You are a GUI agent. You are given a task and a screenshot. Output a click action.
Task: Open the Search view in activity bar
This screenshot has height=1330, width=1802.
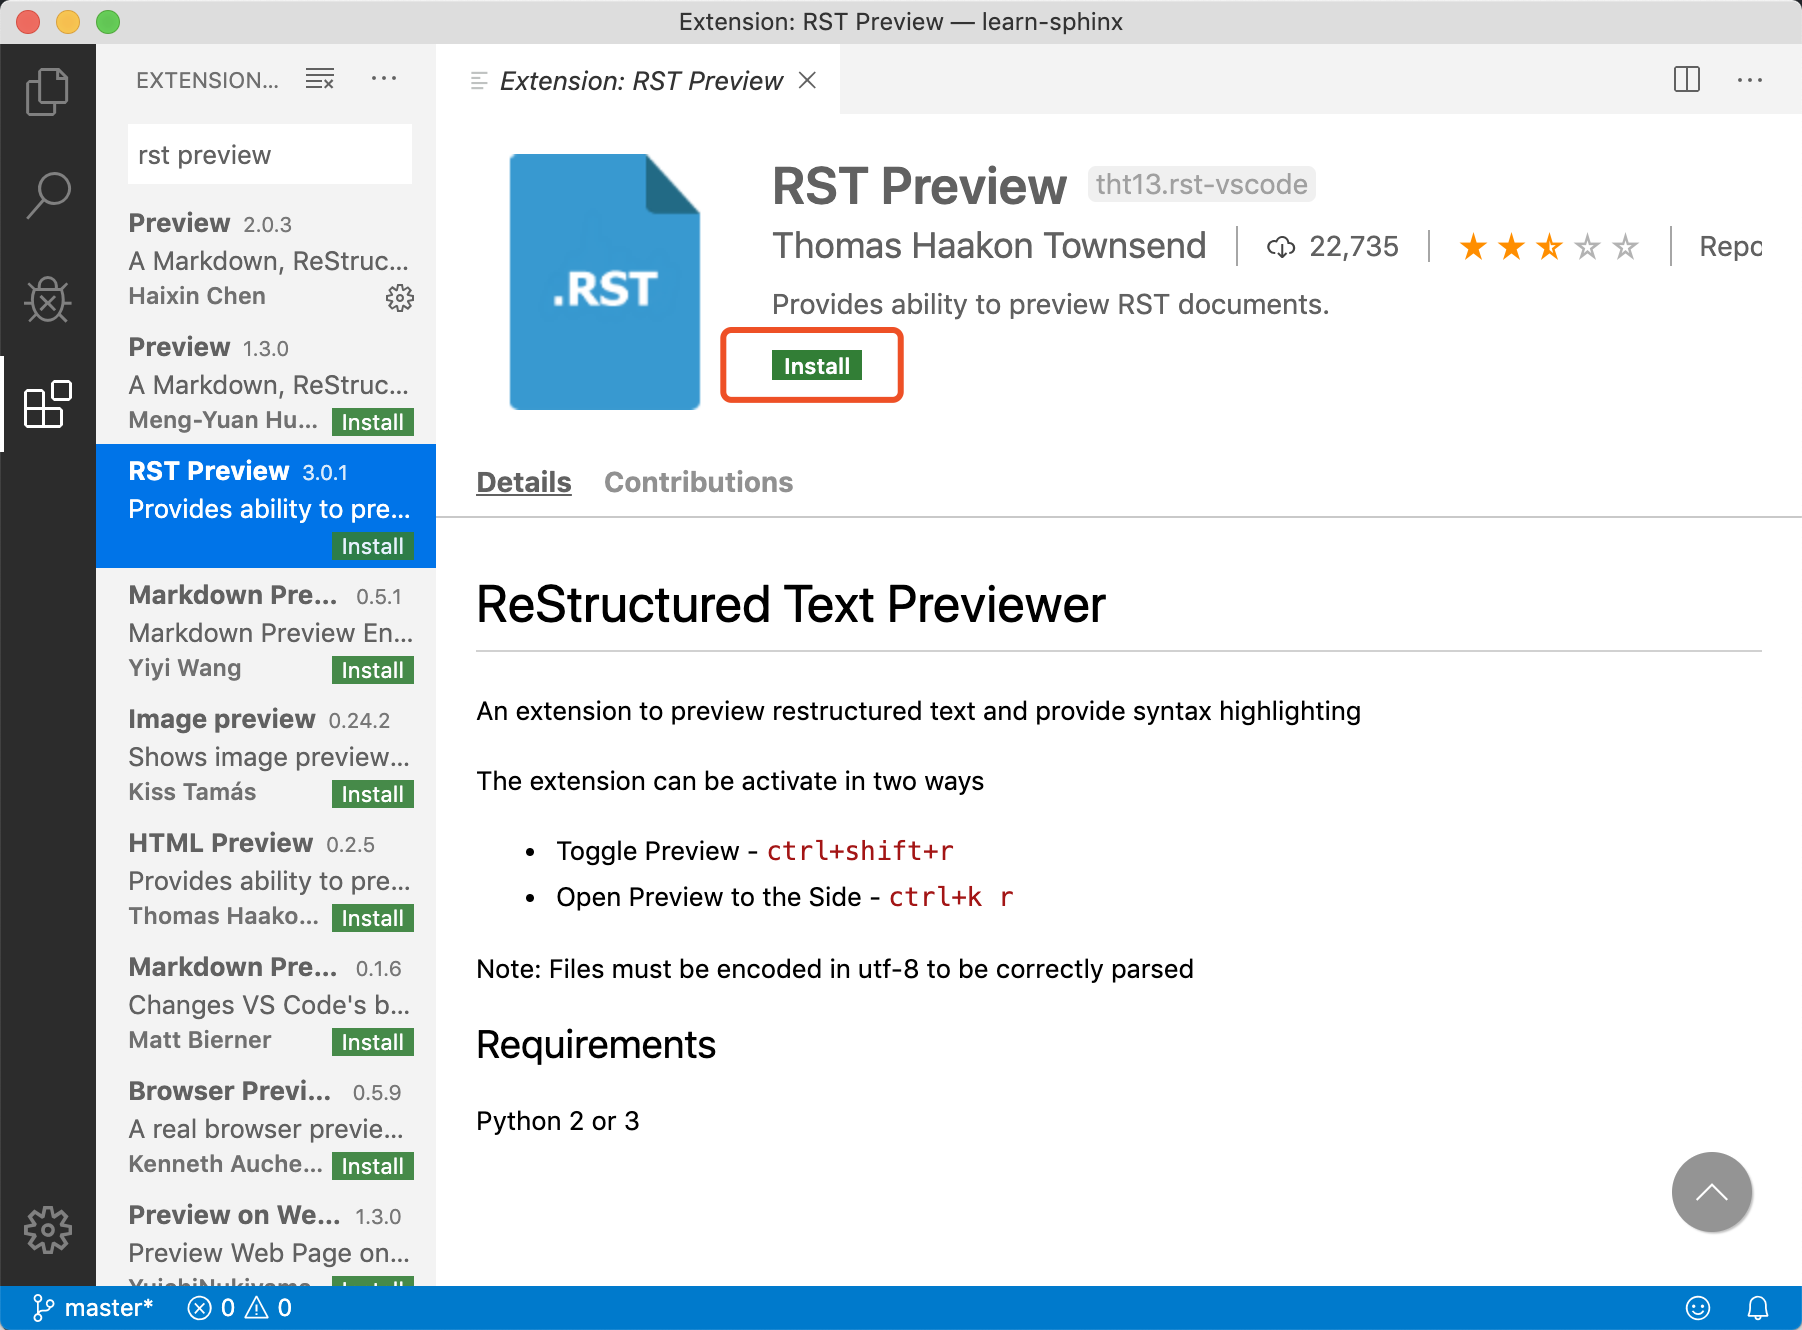click(47, 195)
